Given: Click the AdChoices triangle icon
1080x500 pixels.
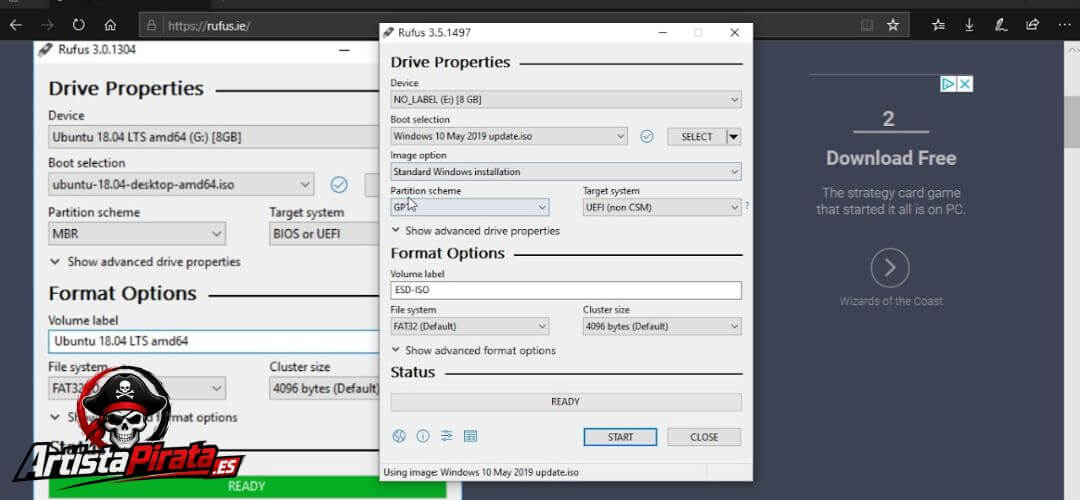Looking at the screenshot, I should click(948, 84).
